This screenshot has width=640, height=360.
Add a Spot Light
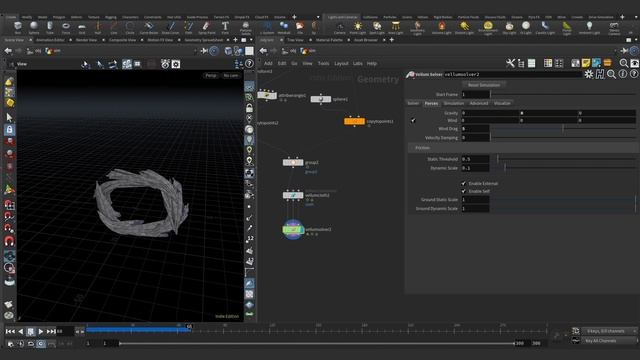[377, 28]
